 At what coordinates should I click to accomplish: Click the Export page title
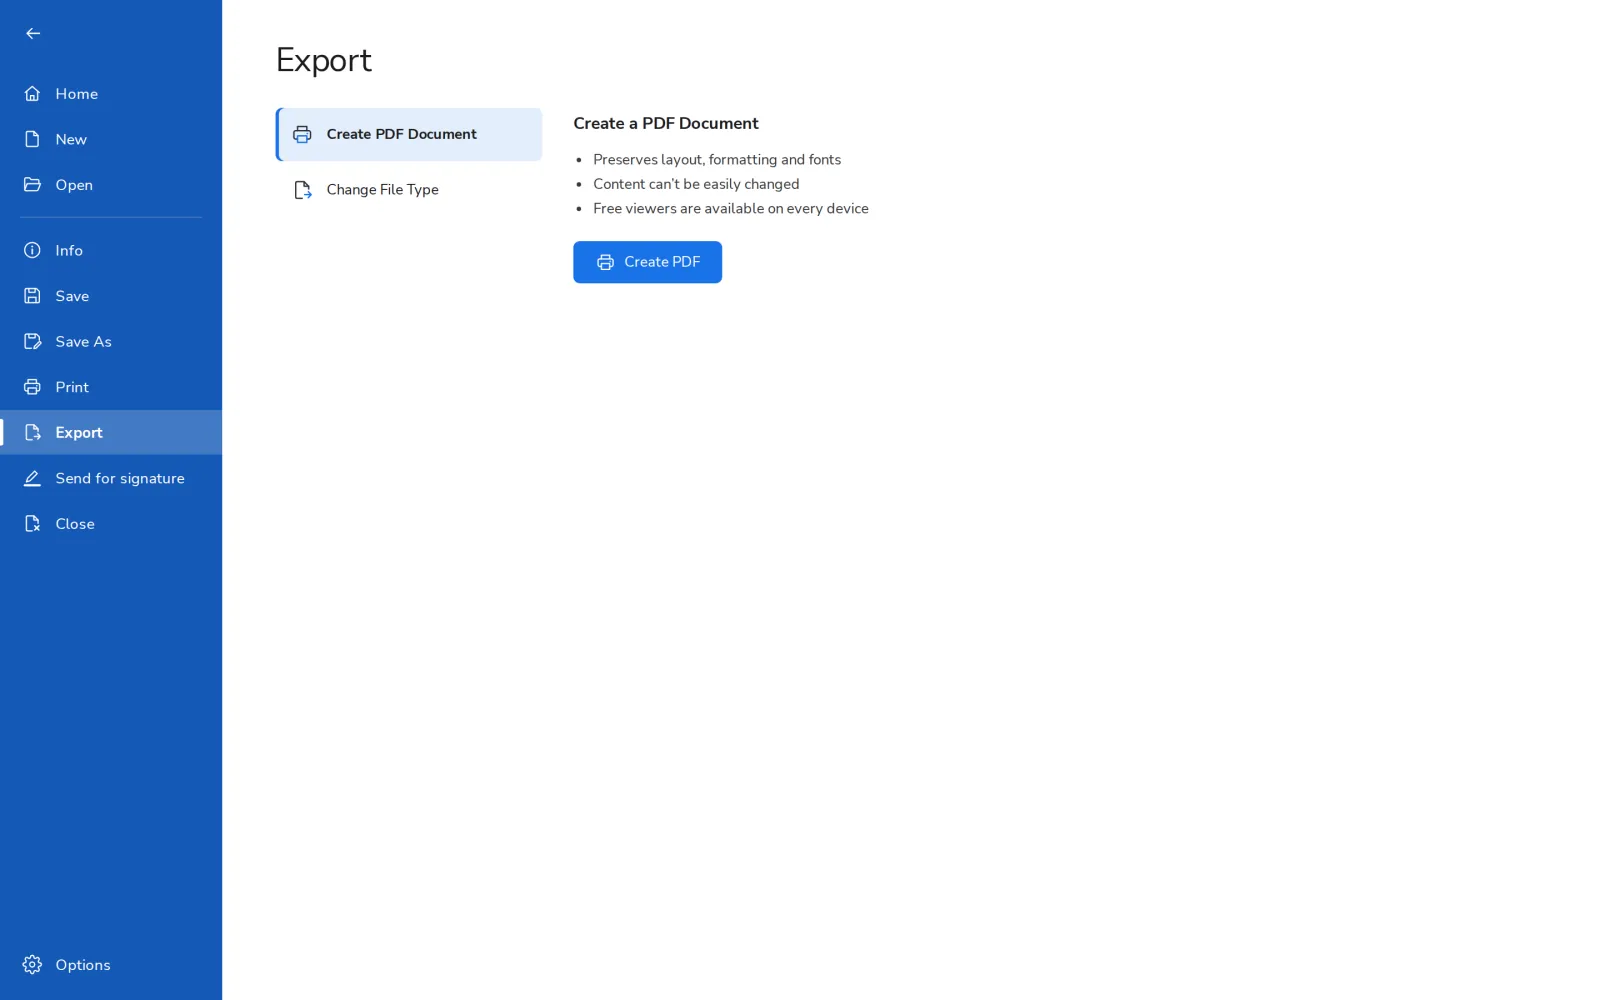pyautogui.click(x=324, y=61)
